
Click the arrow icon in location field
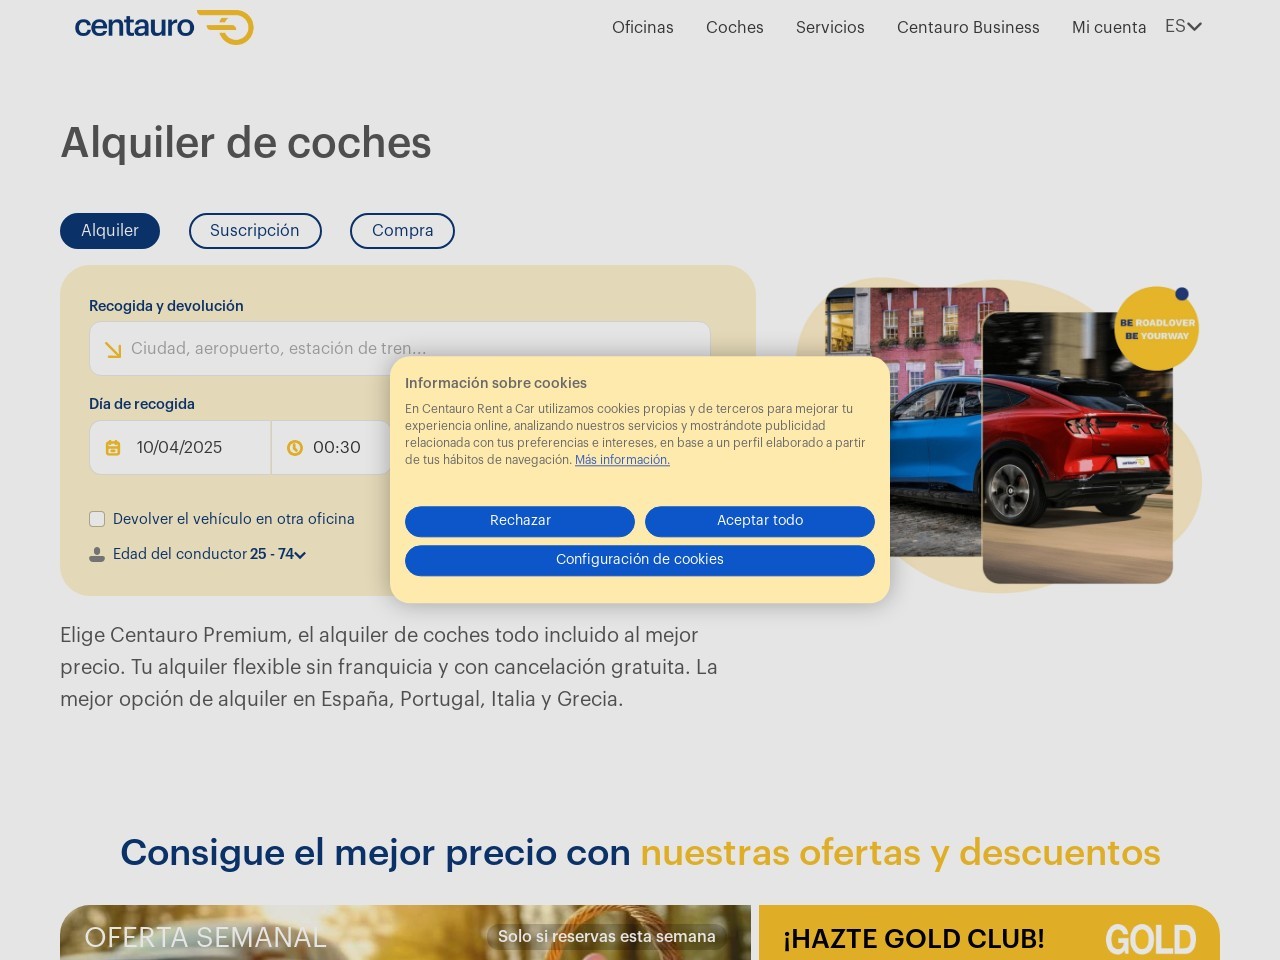113,349
